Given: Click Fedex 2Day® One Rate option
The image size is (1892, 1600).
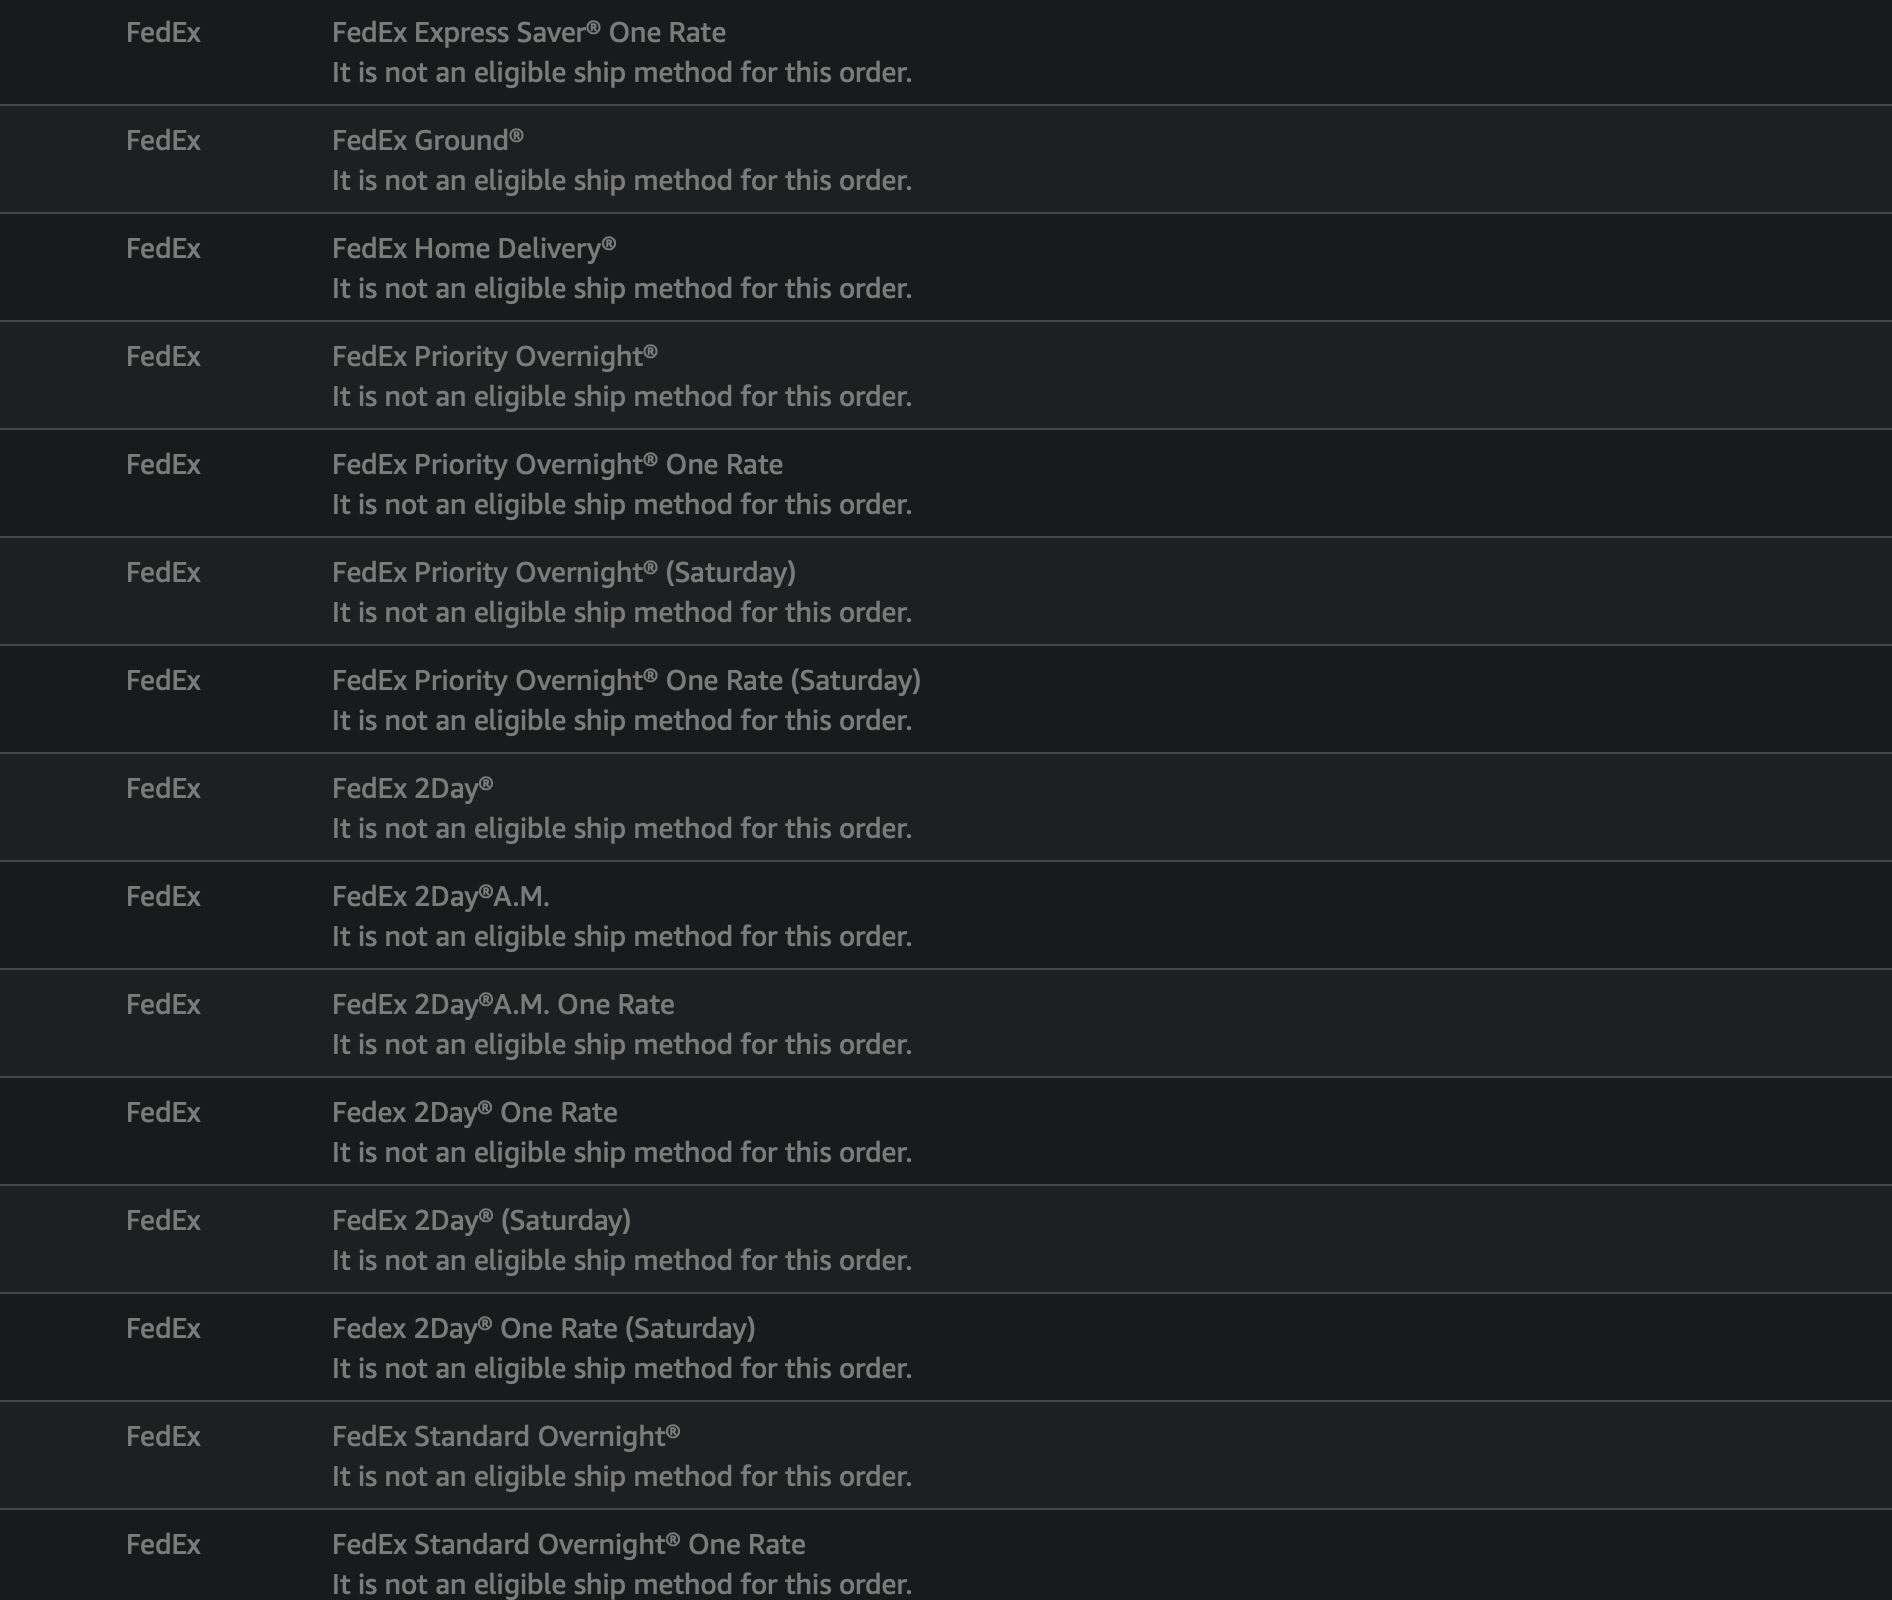Looking at the screenshot, I should click(475, 1112).
